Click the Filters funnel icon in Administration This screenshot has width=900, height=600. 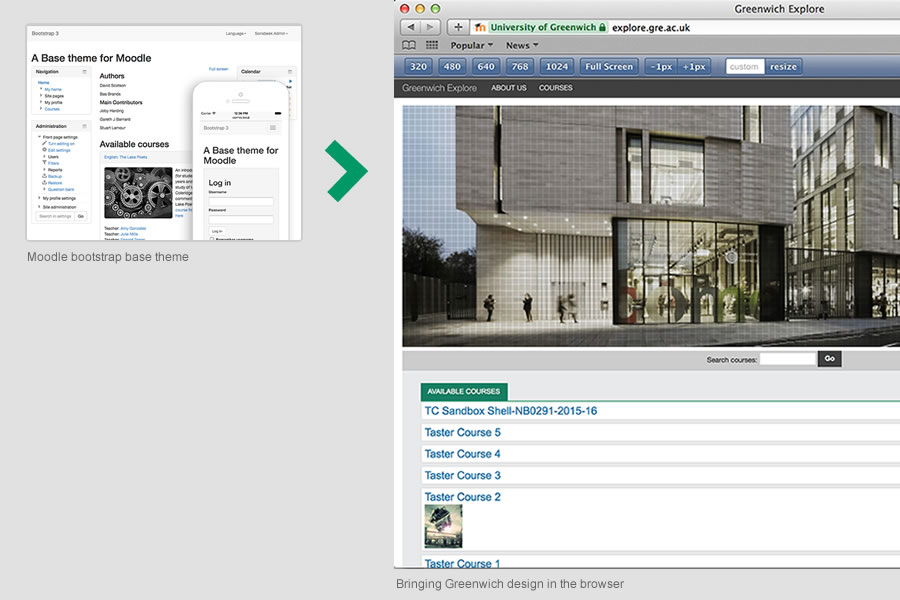pos(45,163)
